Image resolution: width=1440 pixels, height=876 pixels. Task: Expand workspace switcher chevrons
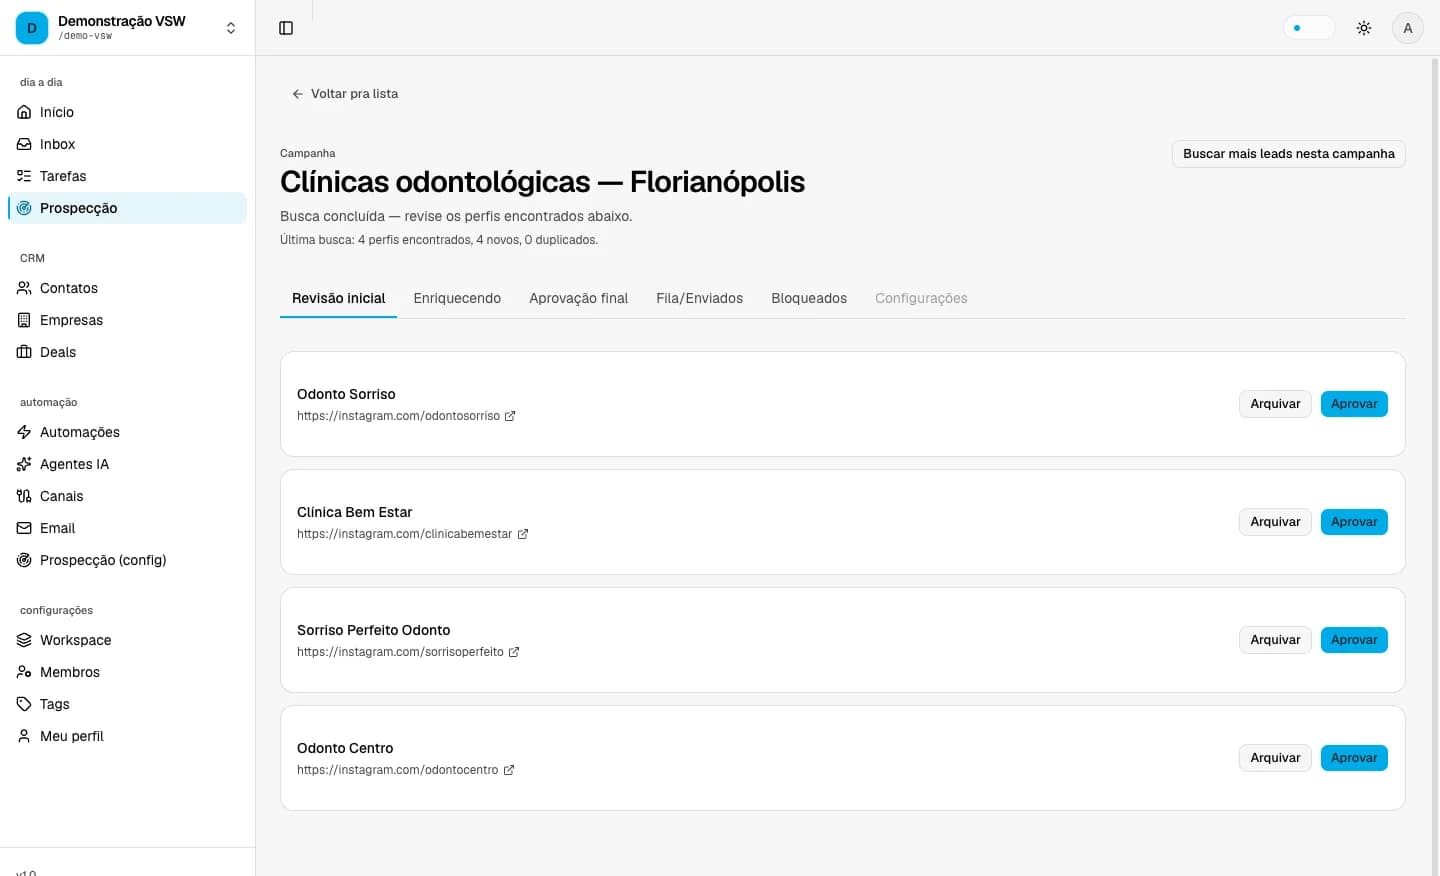tap(231, 28)
